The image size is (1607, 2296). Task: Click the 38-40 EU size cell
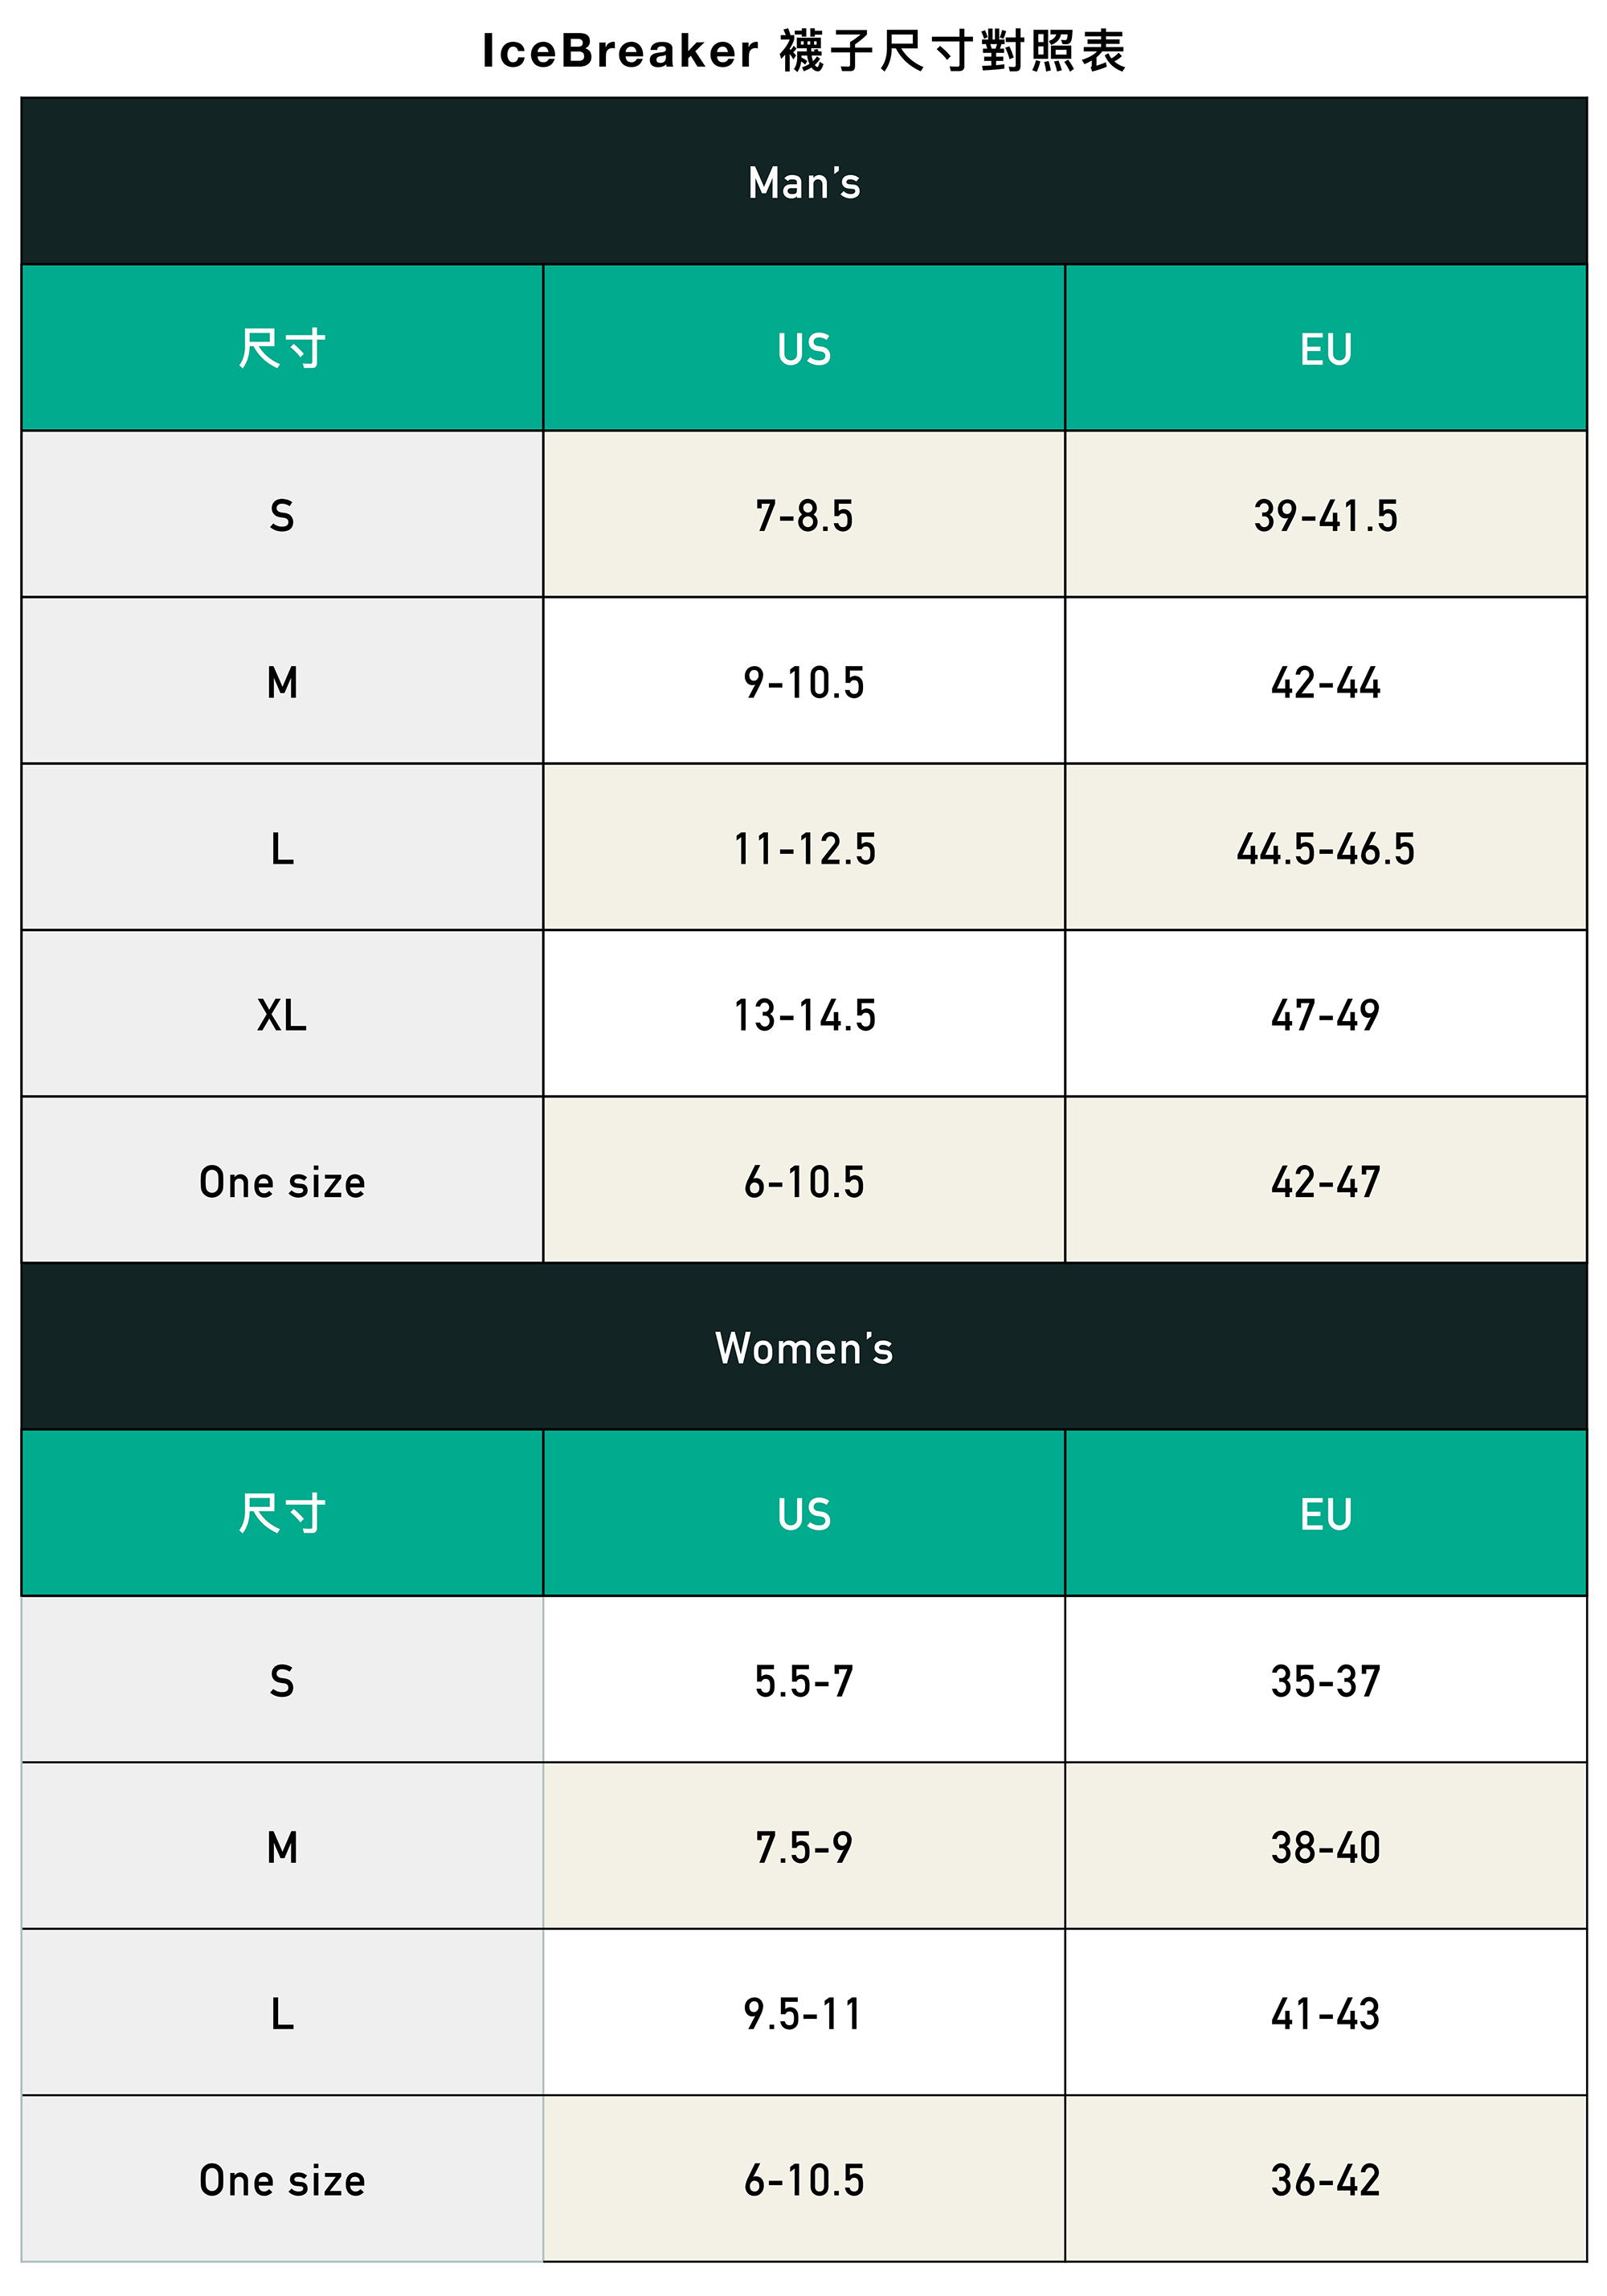coord(1325,1846)
